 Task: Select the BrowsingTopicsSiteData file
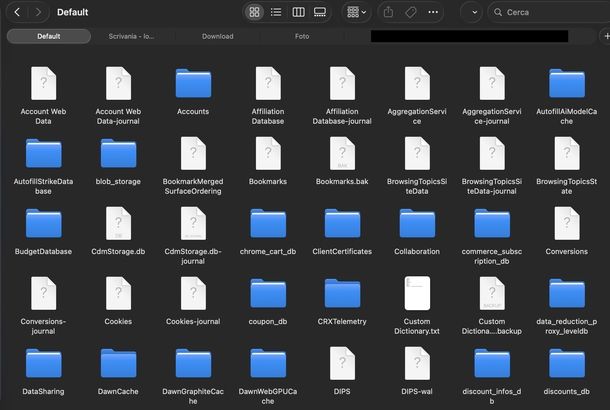pyautogui.click(x=417, y=166)
